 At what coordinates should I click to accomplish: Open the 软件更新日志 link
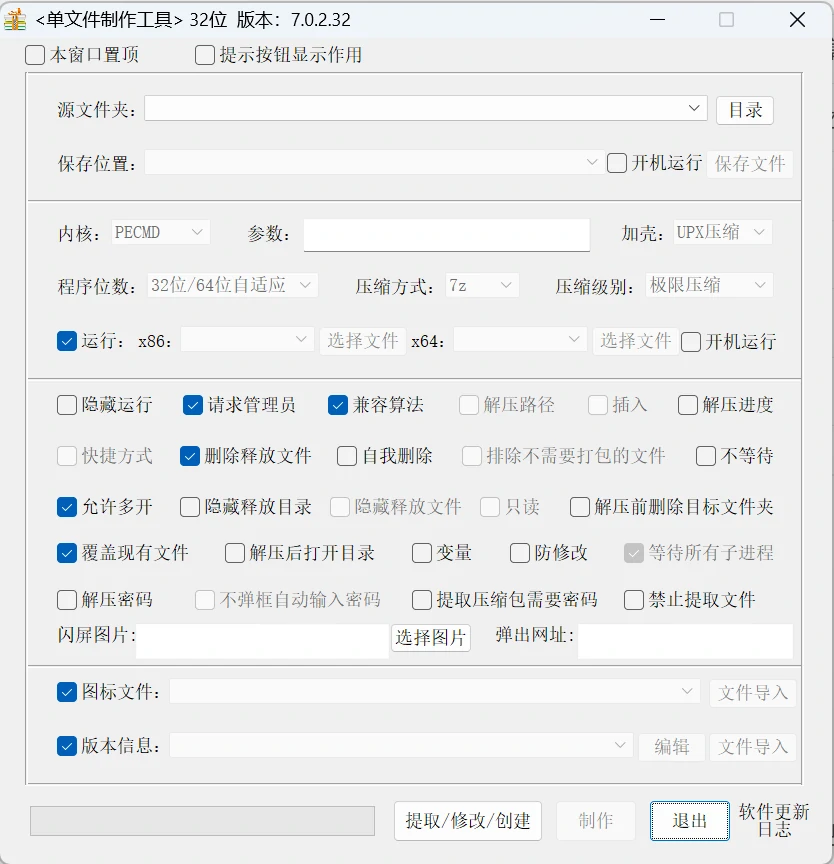[x=774, y=820]
